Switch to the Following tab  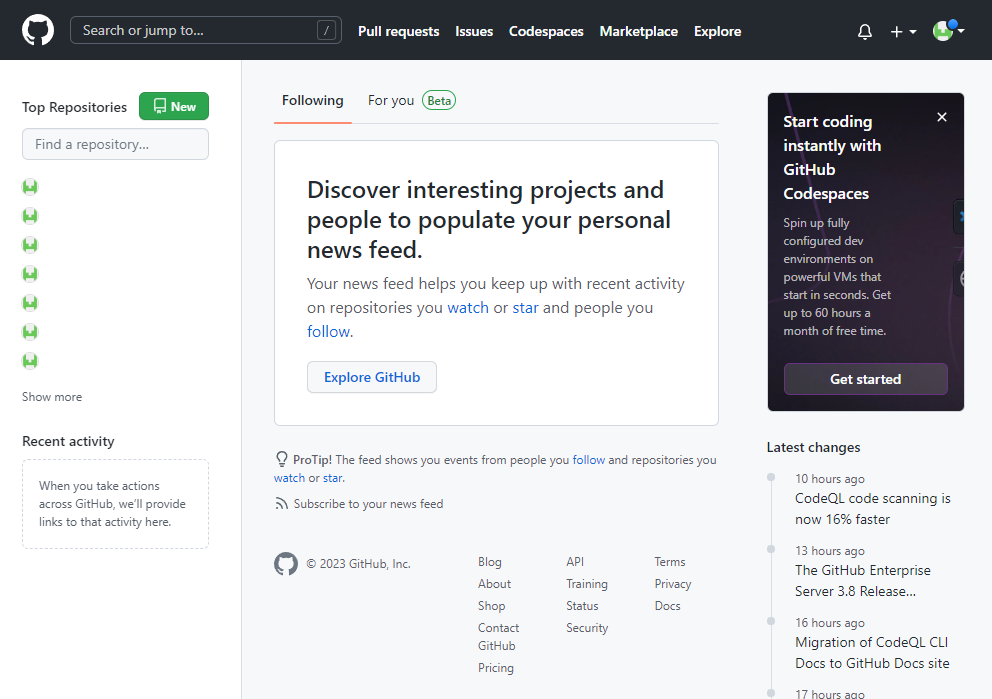pyautogui.click(x=313, y=101)
